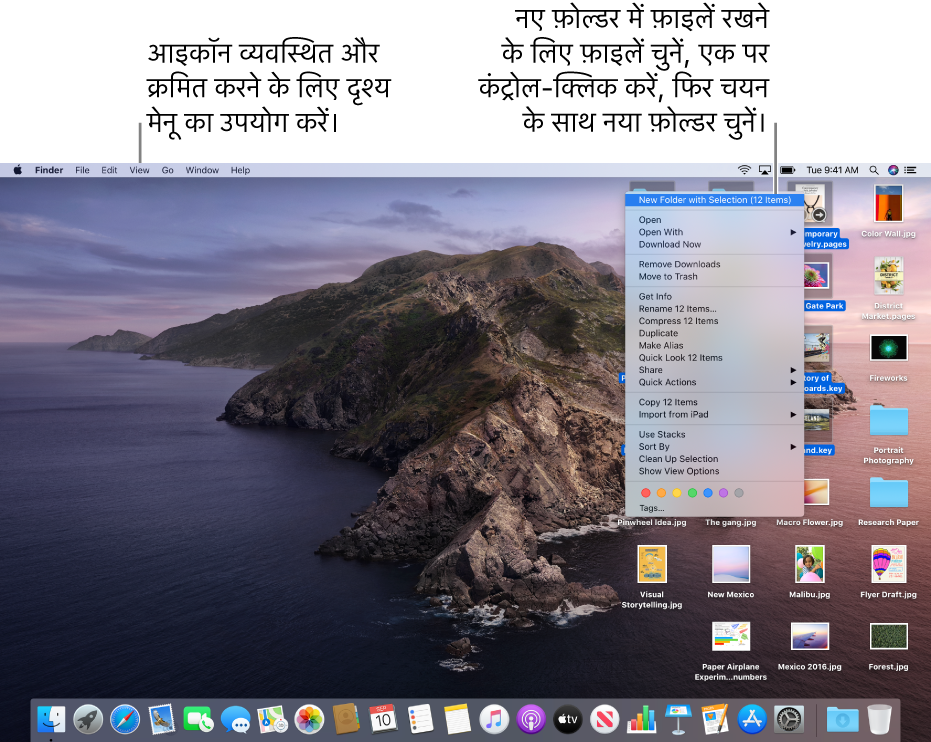Viewport: 931px width, 742px height.
Task: Open Music app in Dock
Action: 494,719
